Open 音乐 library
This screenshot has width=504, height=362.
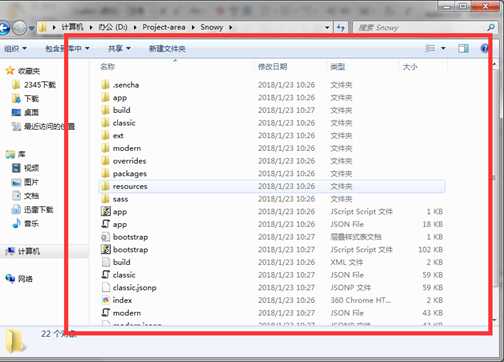(32, 224)
